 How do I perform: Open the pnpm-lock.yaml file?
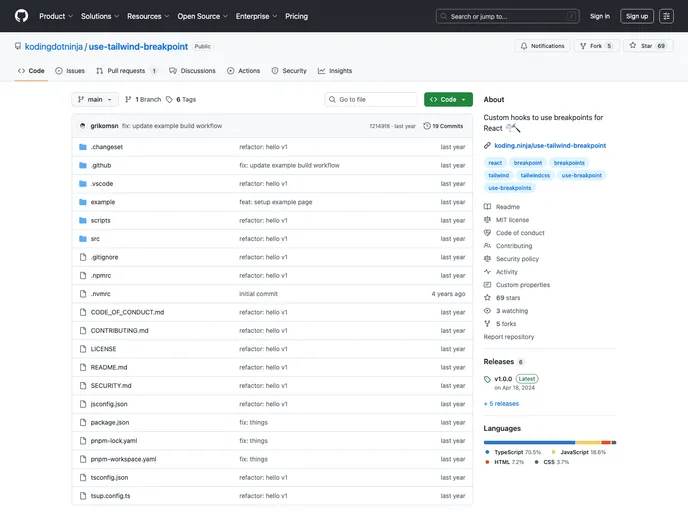[x=114, y=441]
